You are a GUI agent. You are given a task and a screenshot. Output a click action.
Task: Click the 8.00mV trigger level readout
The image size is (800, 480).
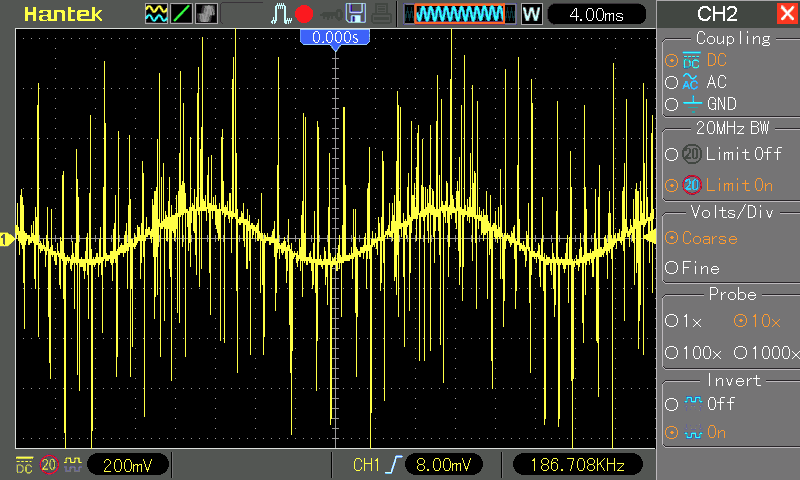coord(443,465)
